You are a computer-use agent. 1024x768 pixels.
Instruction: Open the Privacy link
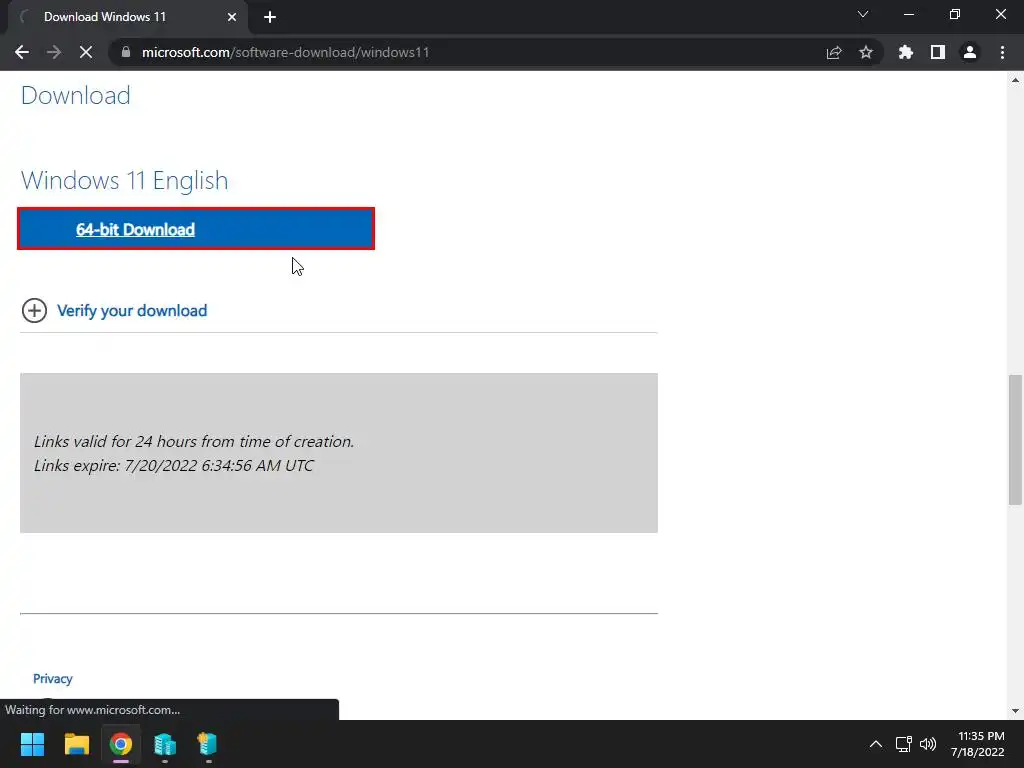tap(53, 679)
